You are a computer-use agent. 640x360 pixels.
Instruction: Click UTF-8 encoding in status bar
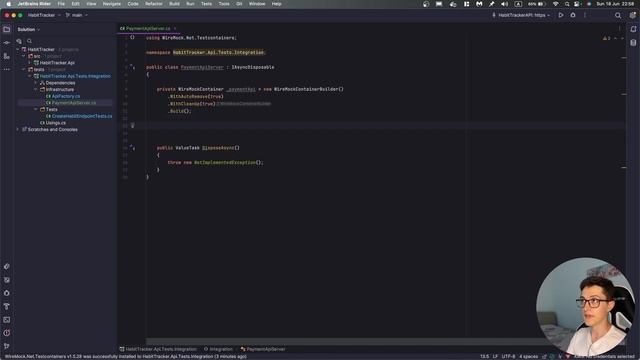pyautogui.click(x=509, y=356)
